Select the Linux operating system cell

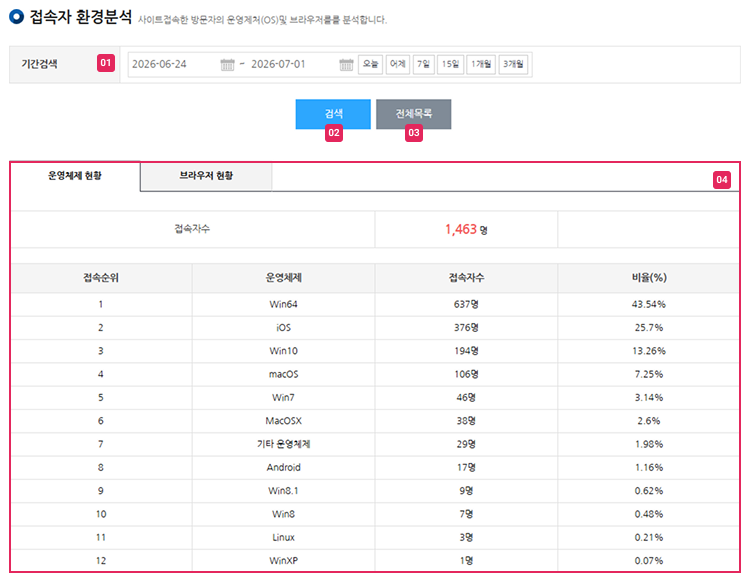[x=284, y=538]
